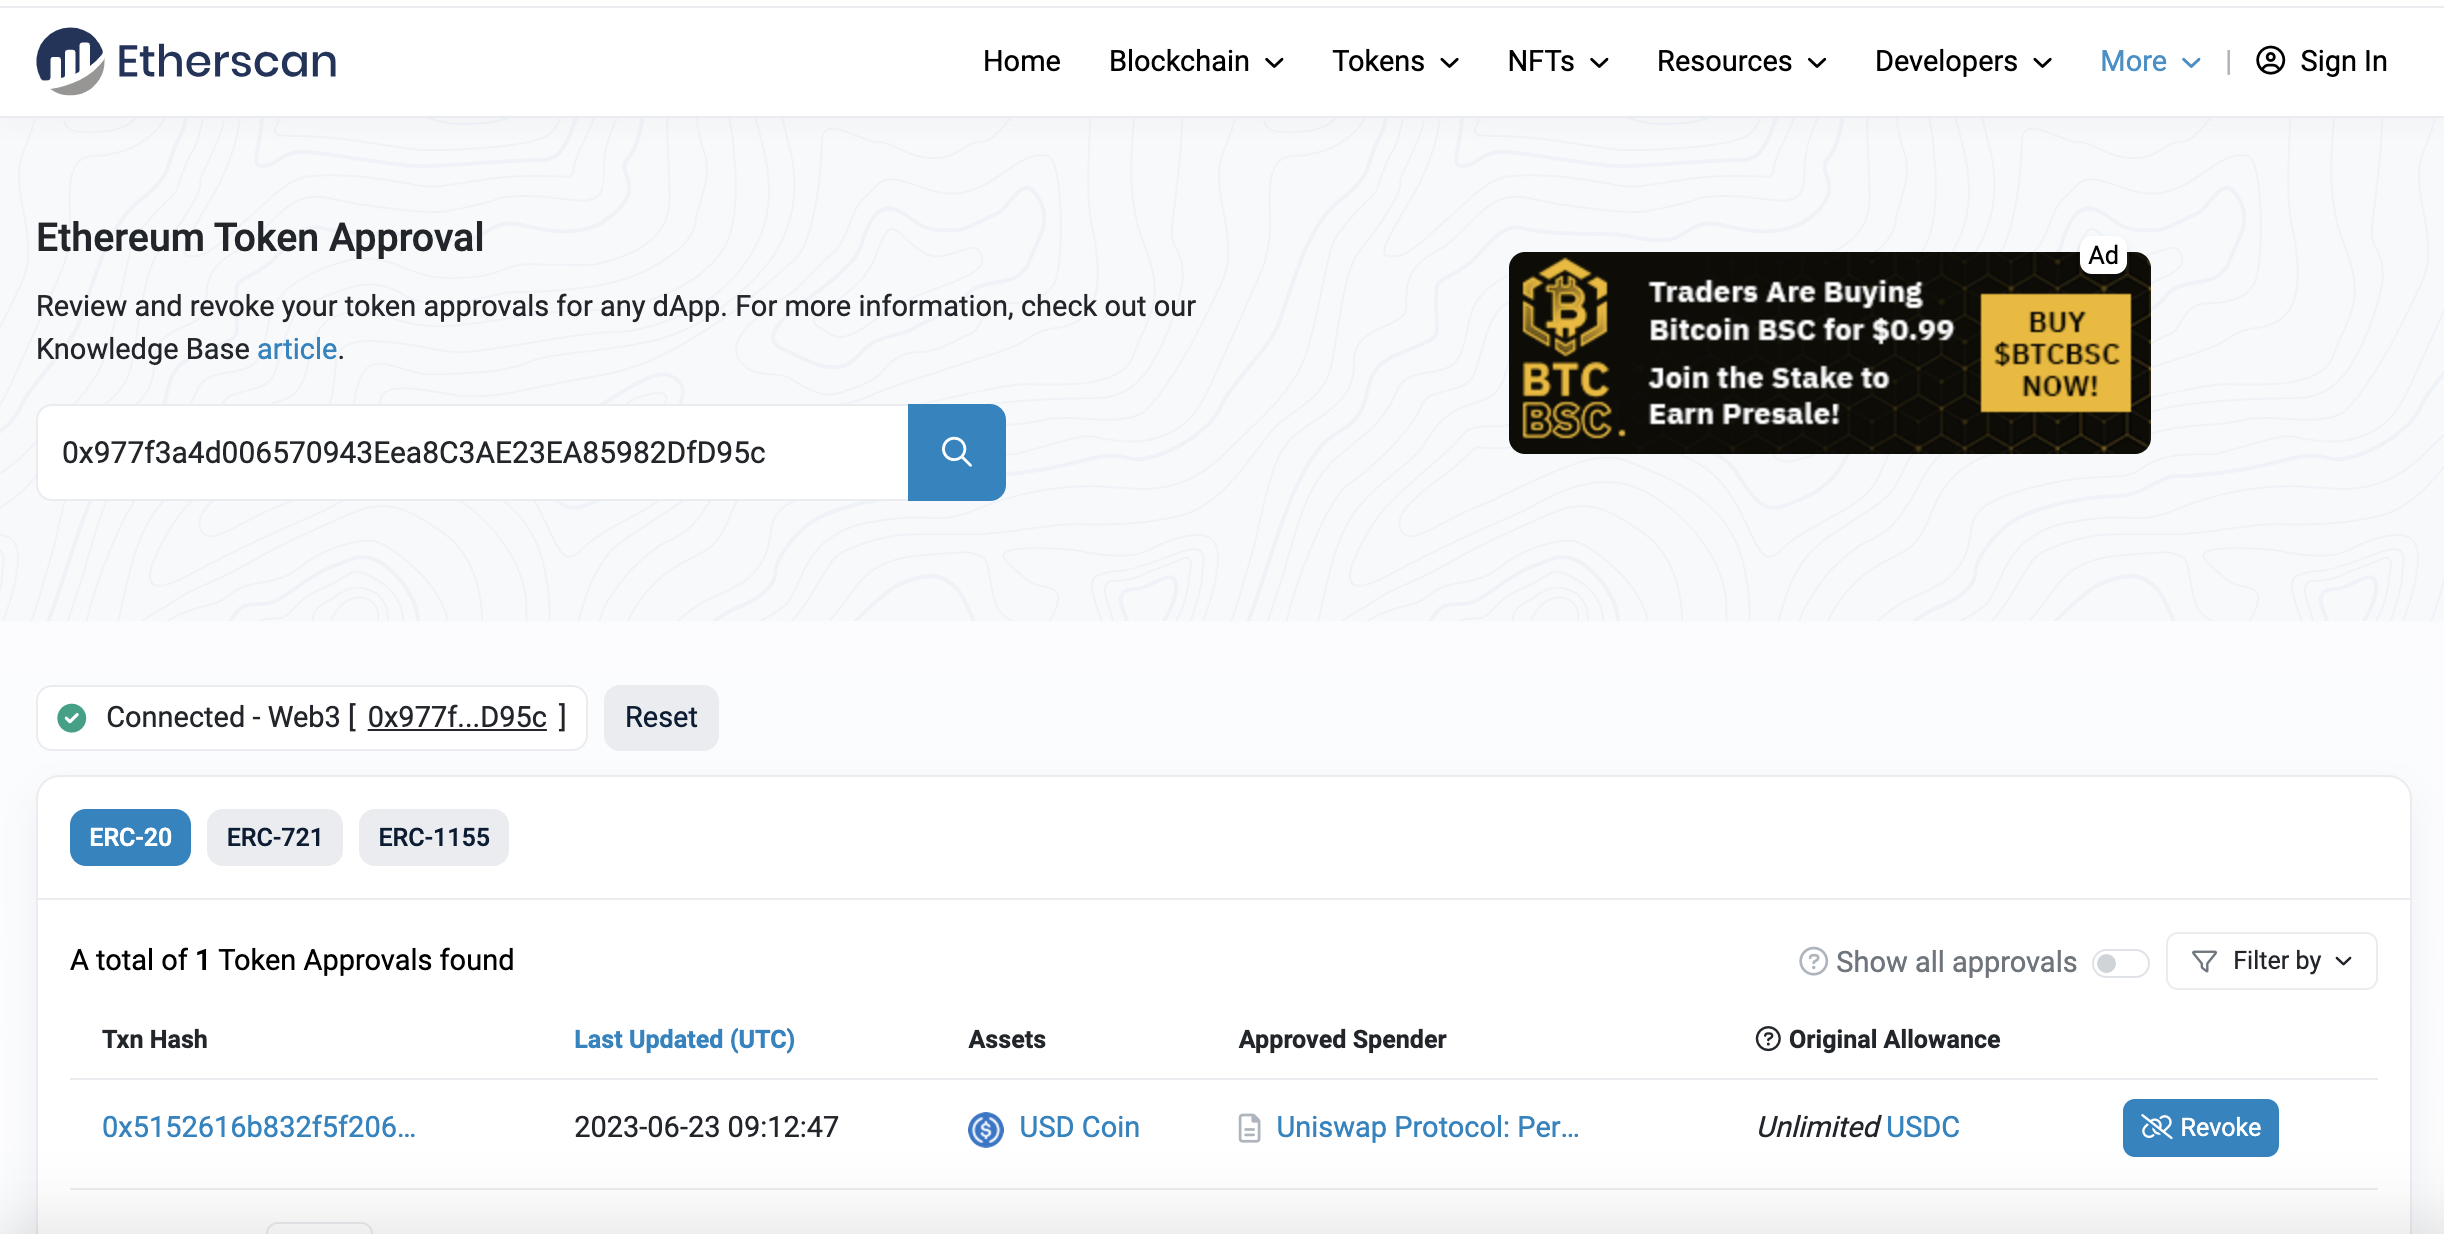2444x1234 pixels.
Task: Expand the More navigation dropdown
Action: [2148, 61]
